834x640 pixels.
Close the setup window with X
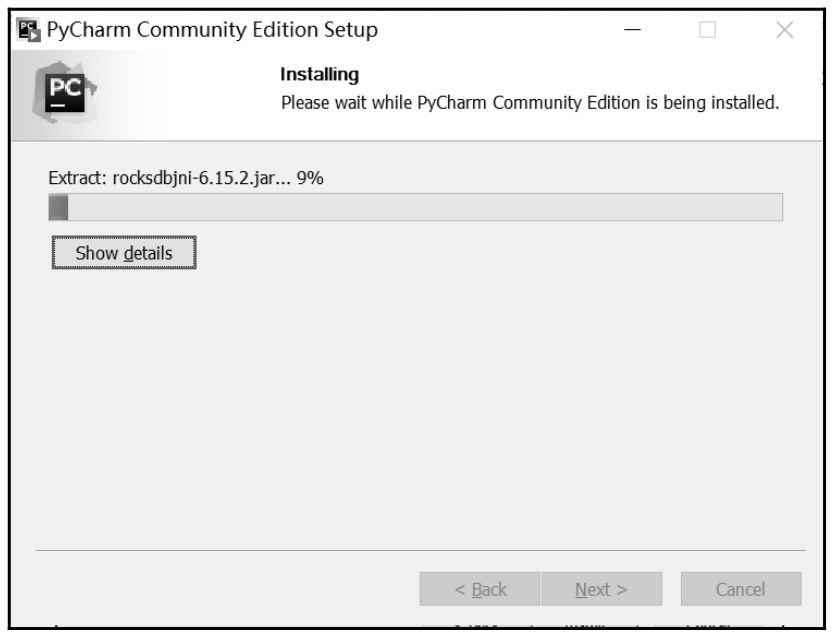coord(785,30)
